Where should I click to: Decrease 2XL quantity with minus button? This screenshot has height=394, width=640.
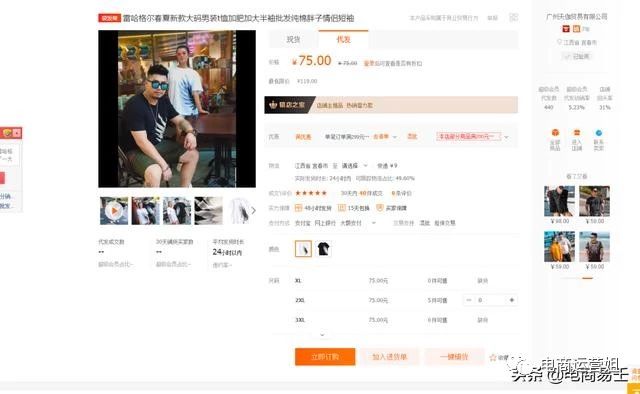469,300
